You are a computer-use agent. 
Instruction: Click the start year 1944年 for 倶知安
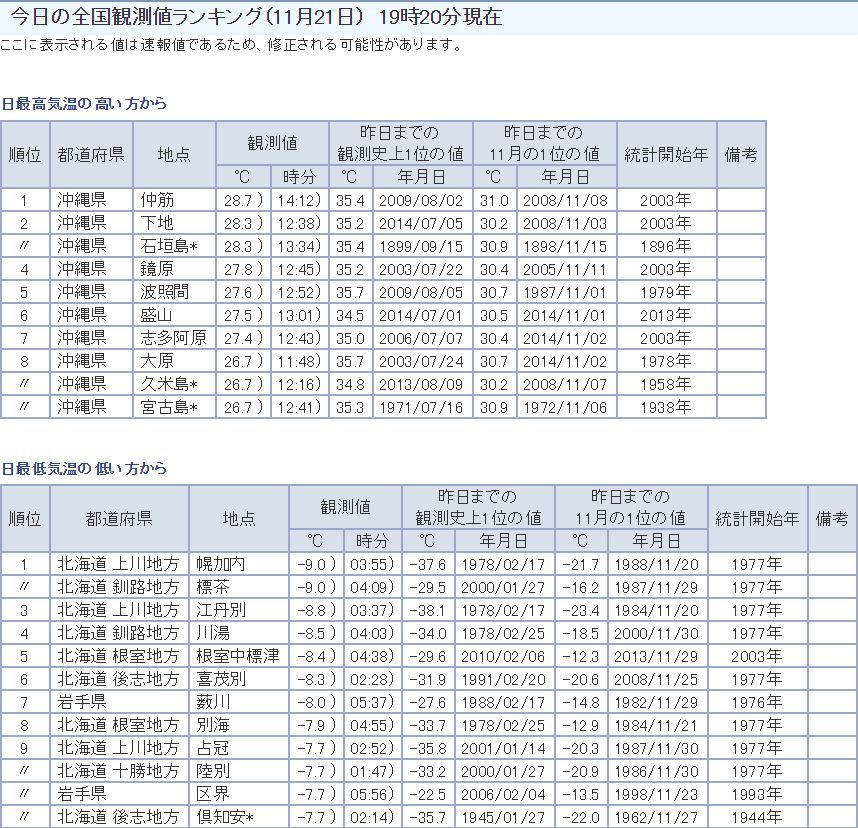pos(757,817)
